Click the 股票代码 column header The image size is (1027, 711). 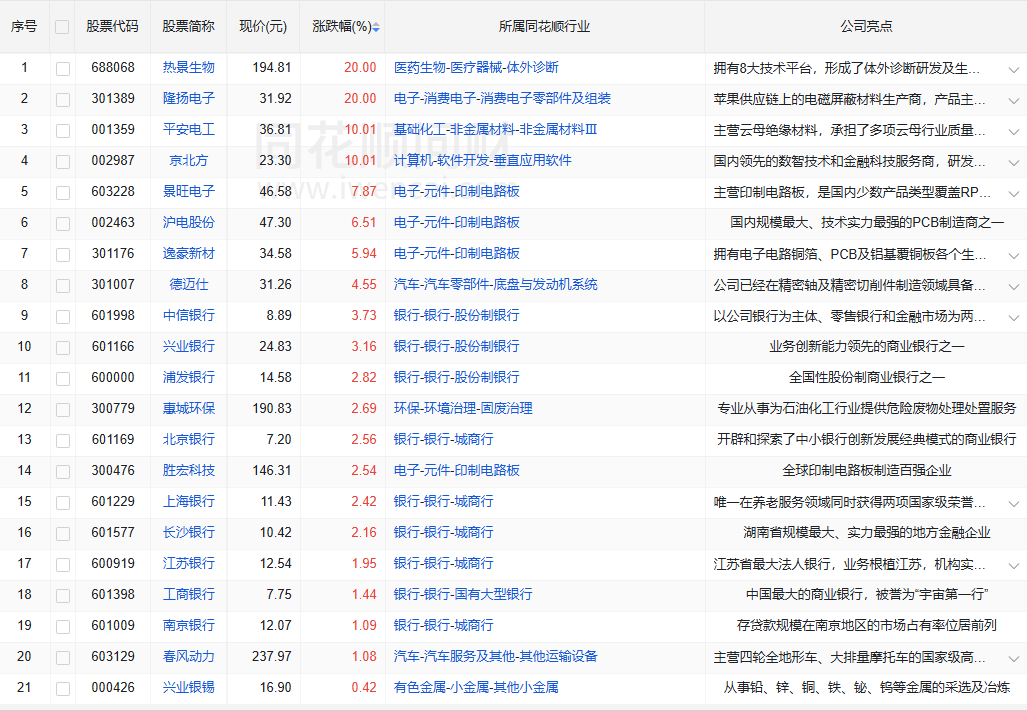(113, 27)
